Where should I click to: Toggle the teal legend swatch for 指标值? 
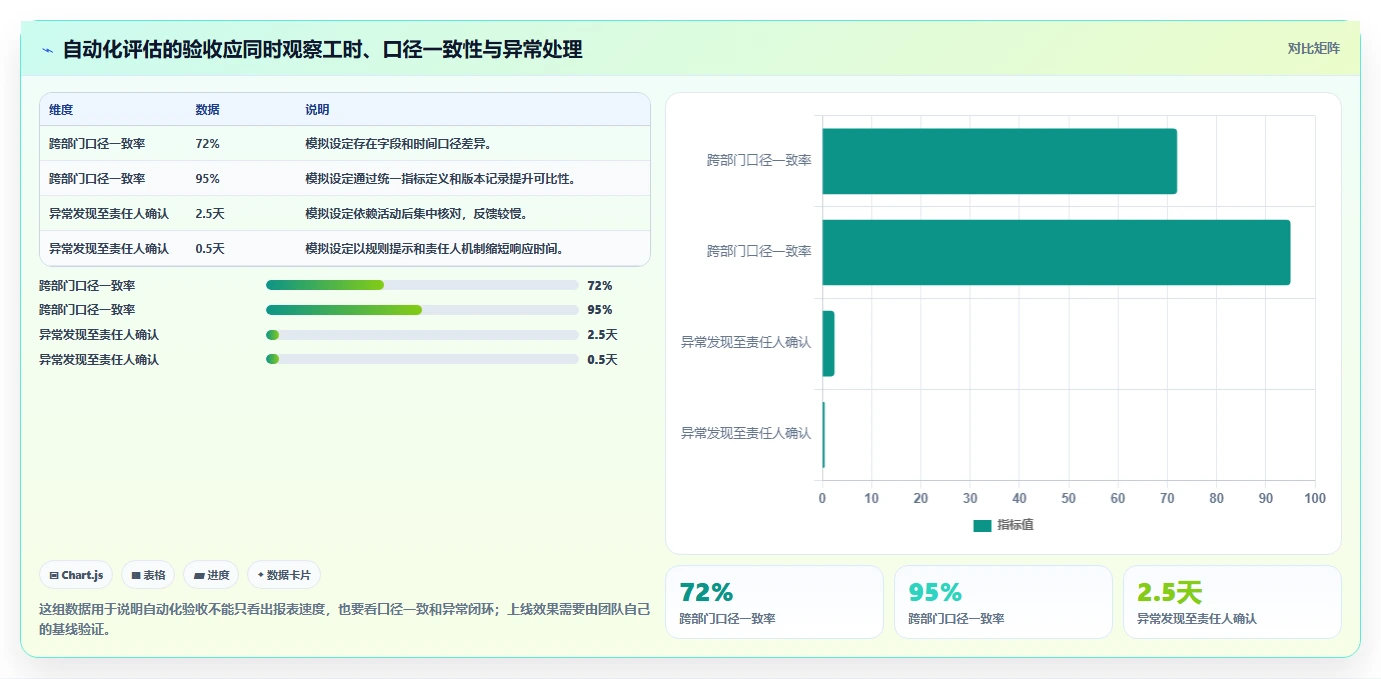pyautogui.click(x=982, y=525)
